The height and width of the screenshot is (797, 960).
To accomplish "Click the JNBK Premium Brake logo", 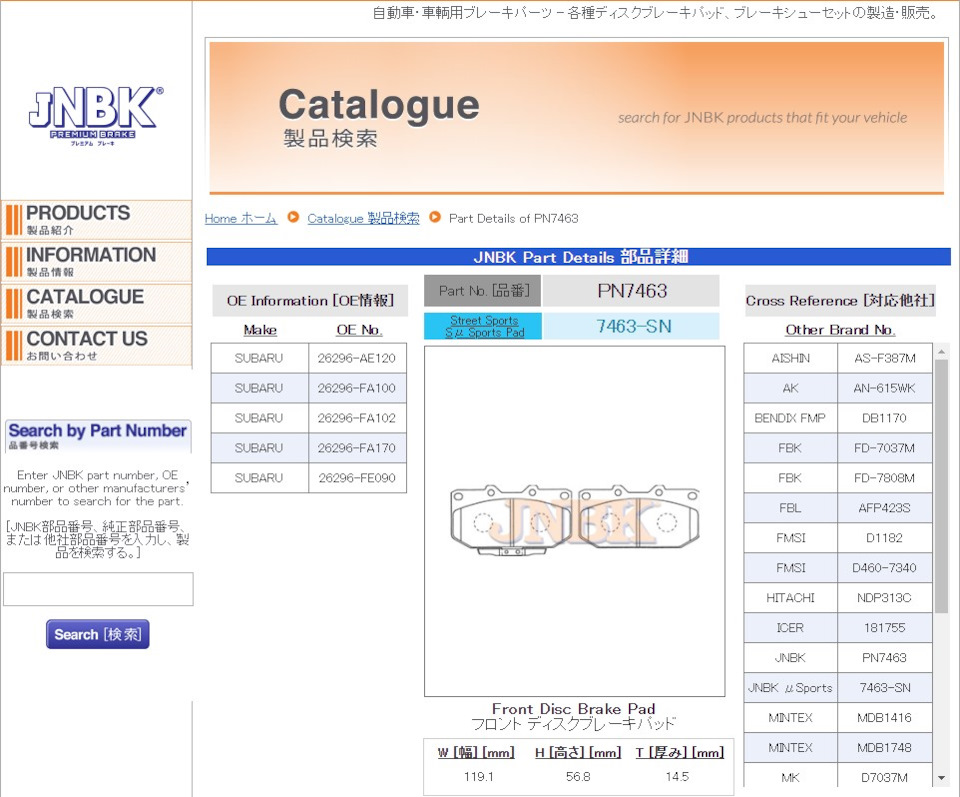I will [96, 116].
